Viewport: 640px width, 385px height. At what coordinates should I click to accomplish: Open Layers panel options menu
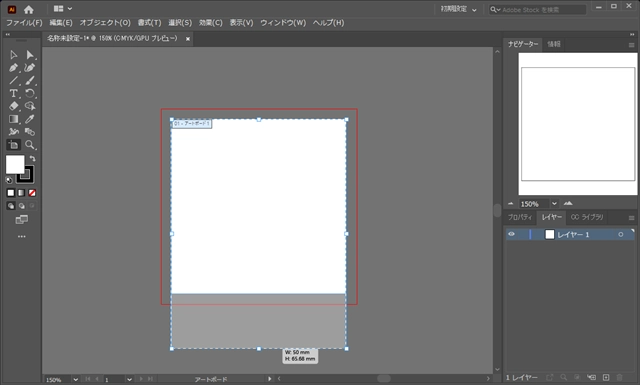tap(631, 218)
